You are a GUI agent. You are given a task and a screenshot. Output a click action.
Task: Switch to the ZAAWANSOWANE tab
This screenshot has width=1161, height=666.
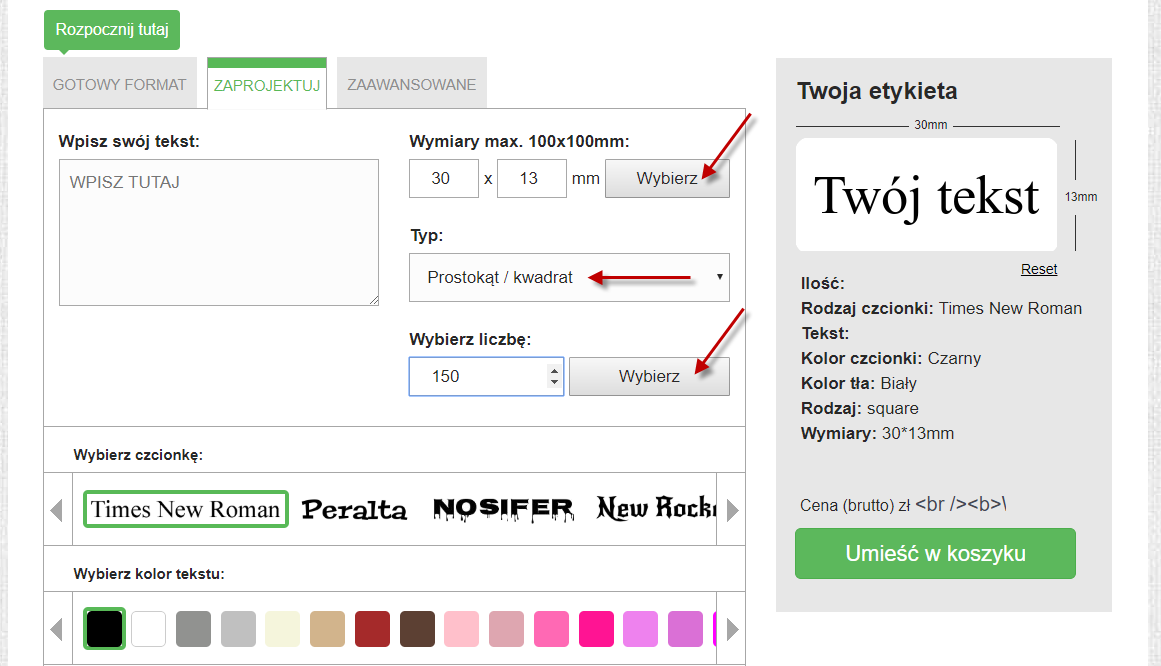click(412, 84)
